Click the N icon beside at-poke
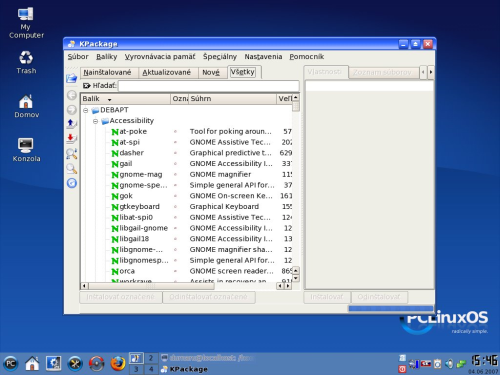The image size is (500, 375). (x=115, y=132)
